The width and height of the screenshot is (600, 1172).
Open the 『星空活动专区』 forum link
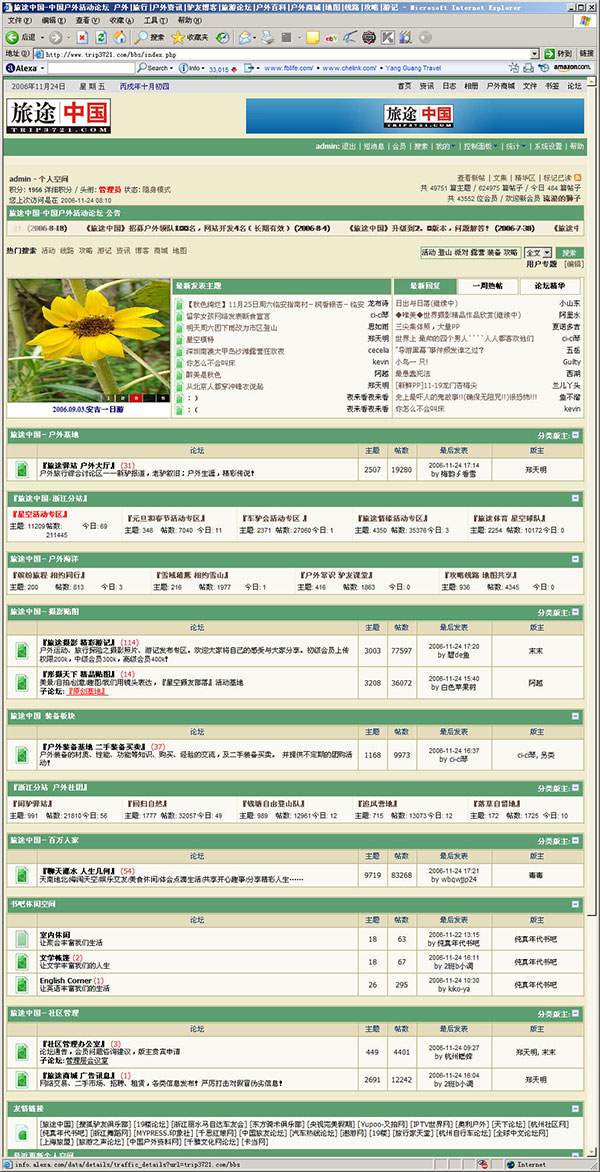click(40, 516)
